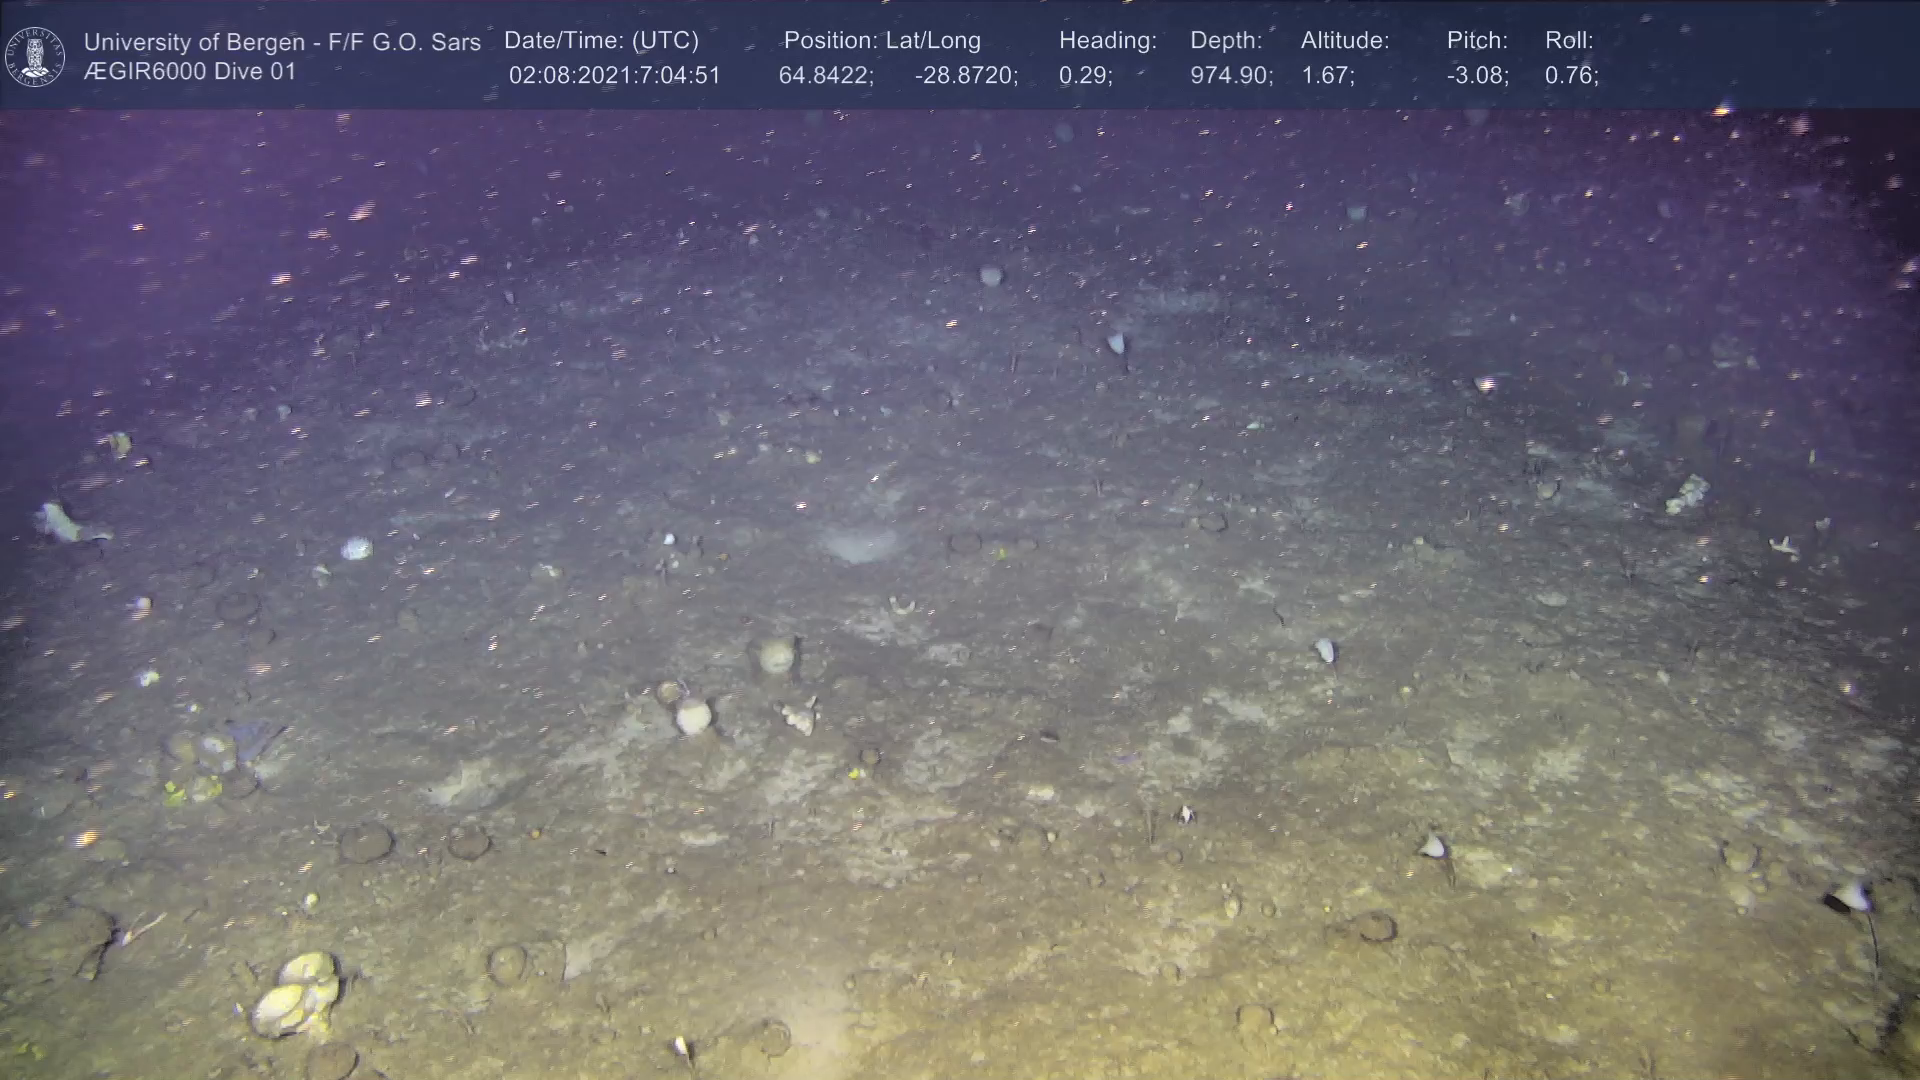Image resolution: width=1920 pixels, height=1080 pixels.
Task: Click the ÆGIR6000 Dive 01 label
Action: click(190, 72)
